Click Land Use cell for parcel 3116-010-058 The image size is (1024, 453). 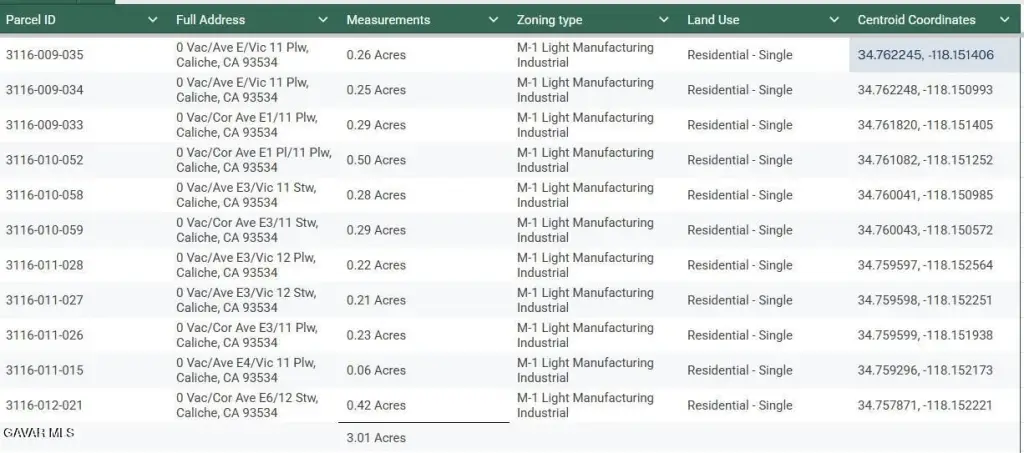739,195
